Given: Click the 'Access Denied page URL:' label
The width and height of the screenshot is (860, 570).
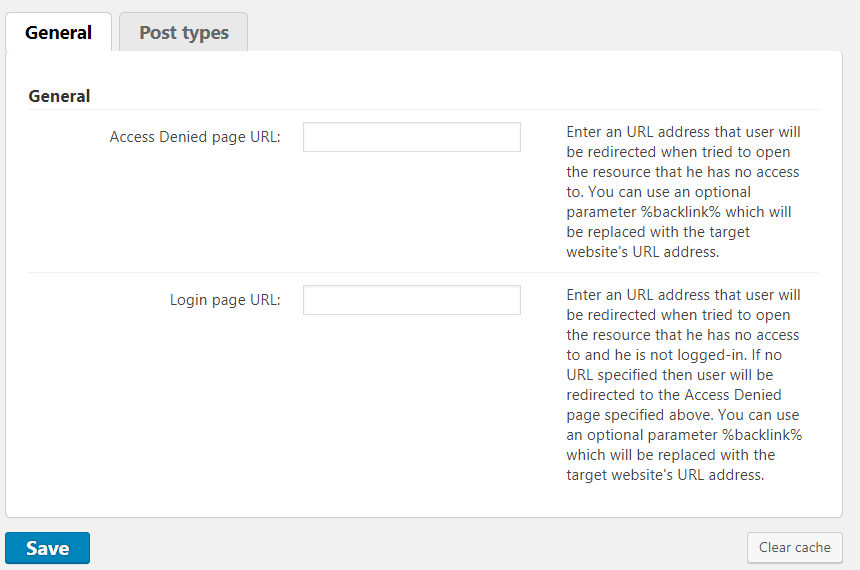Looking at the screenshot, I should click(195, 137).
